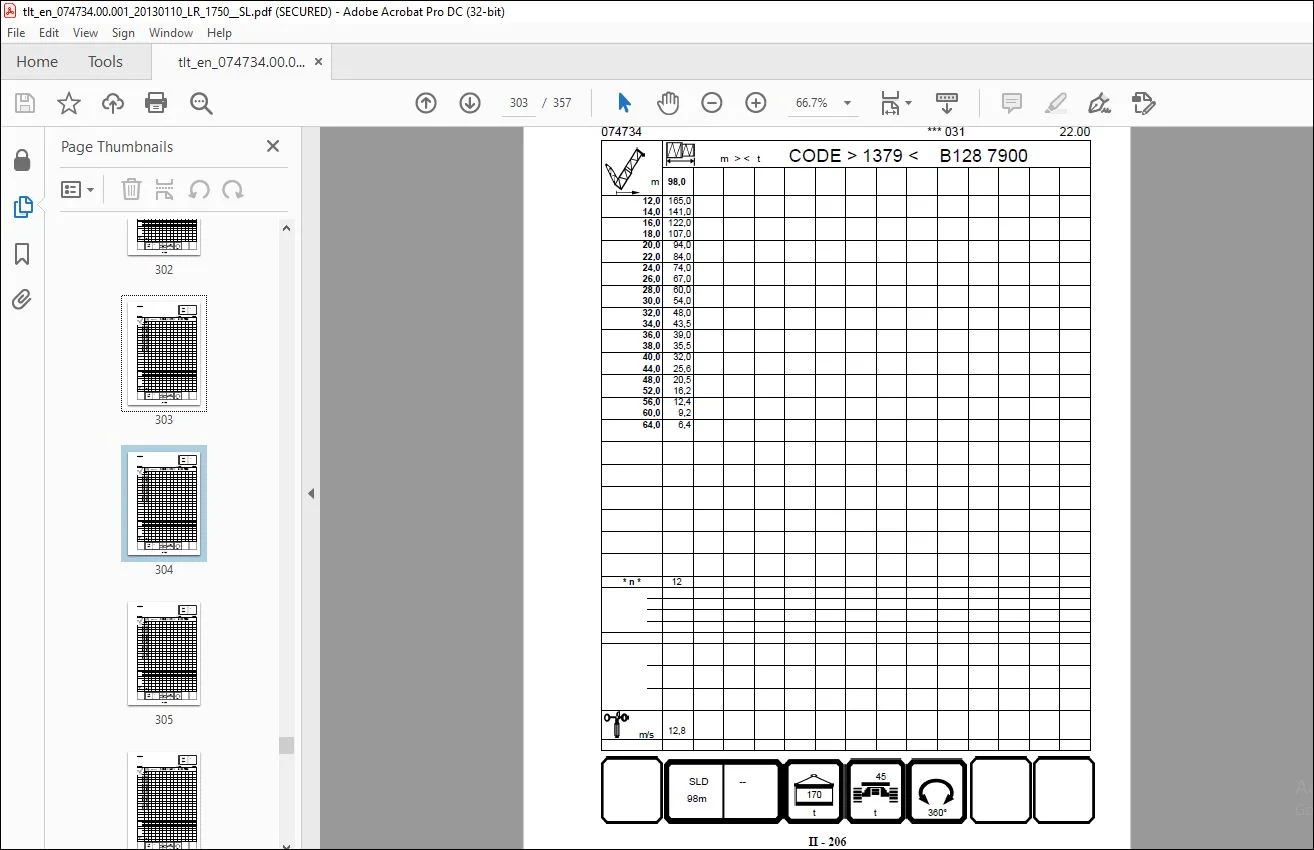The image size is (1314, 850).
Task: Click thumbnail scrollbar up arrow
Action: [287, 228]
